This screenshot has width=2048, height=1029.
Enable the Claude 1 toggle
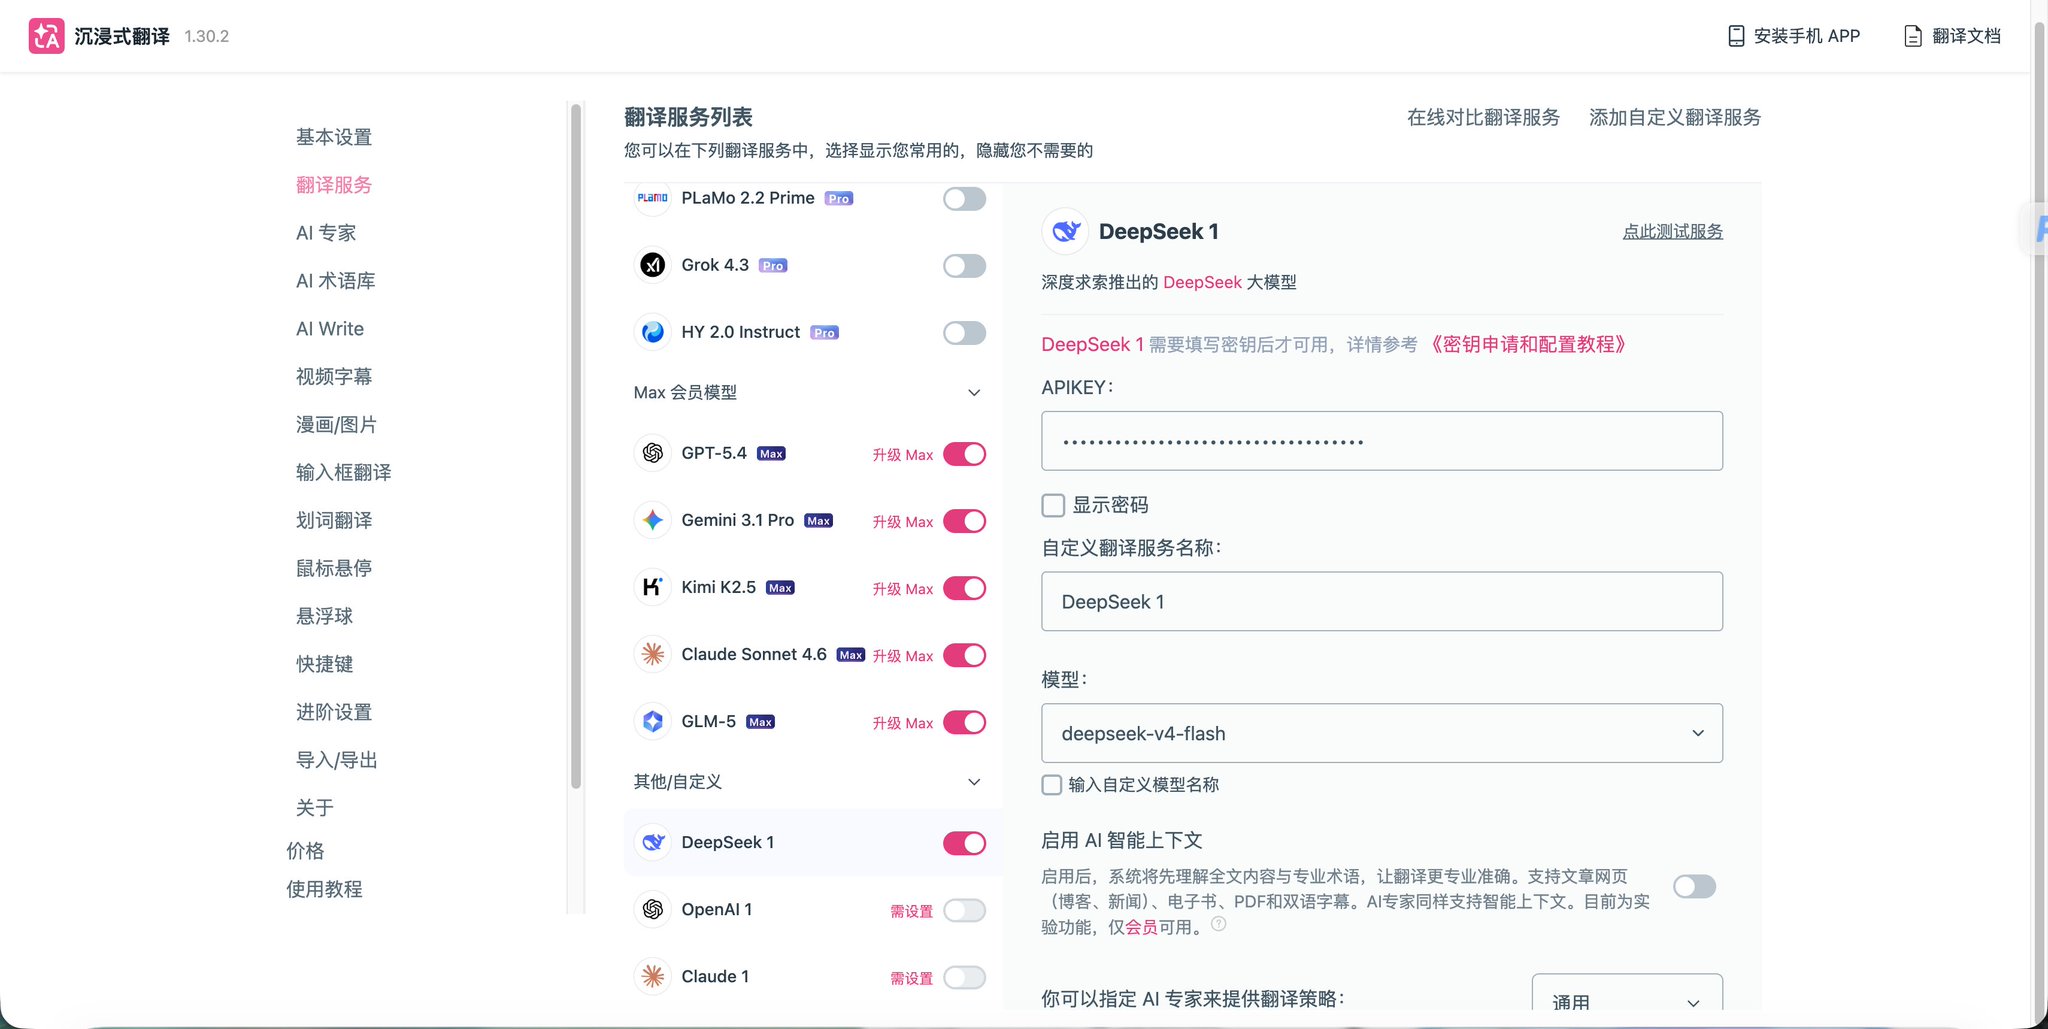point(964,977)
